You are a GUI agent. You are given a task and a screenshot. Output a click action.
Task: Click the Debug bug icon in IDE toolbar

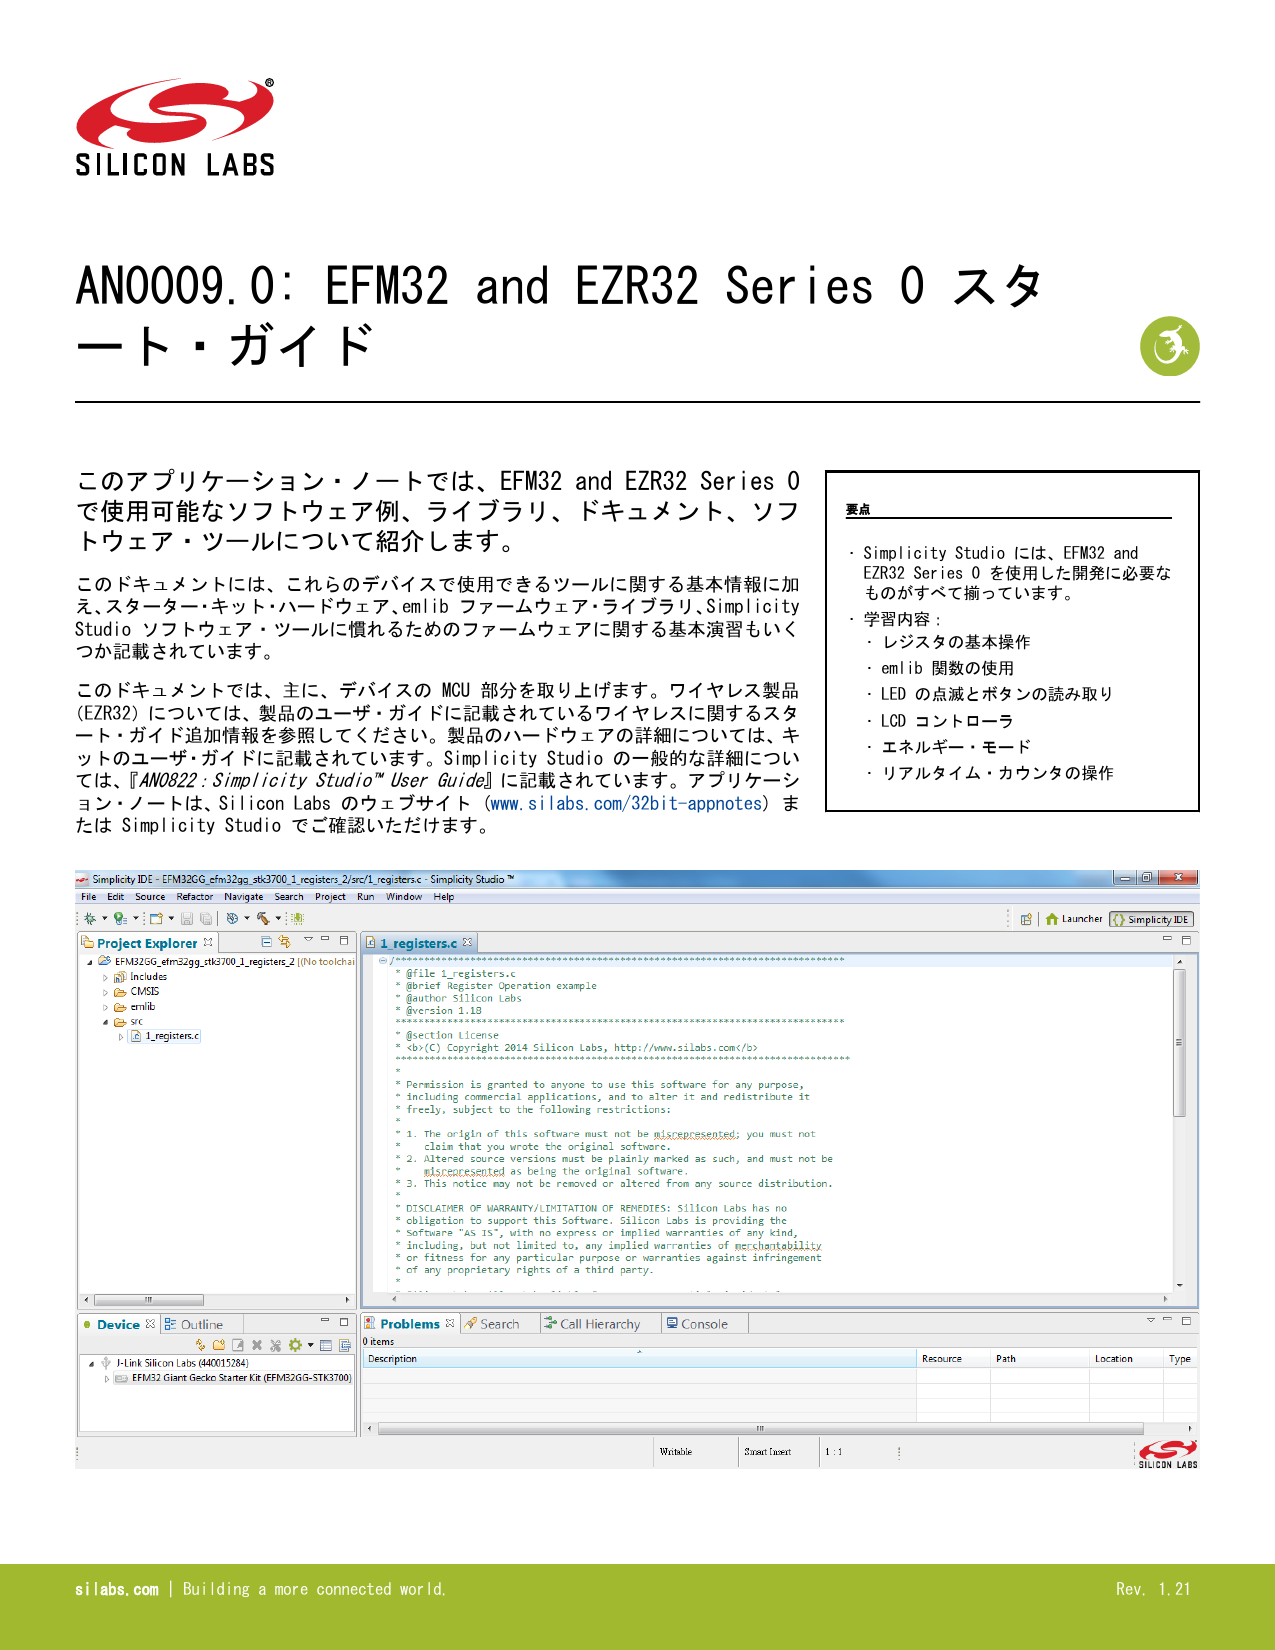click(x=90, y=918)
